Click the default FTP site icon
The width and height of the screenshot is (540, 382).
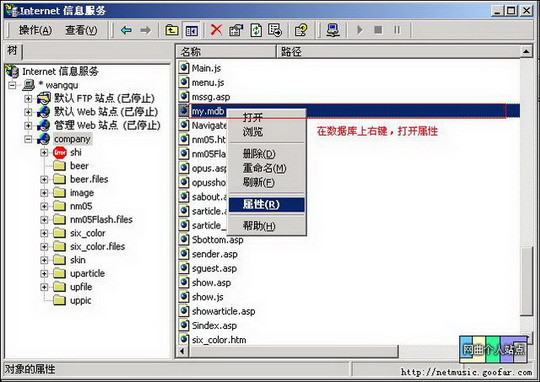tap(44, 98)
